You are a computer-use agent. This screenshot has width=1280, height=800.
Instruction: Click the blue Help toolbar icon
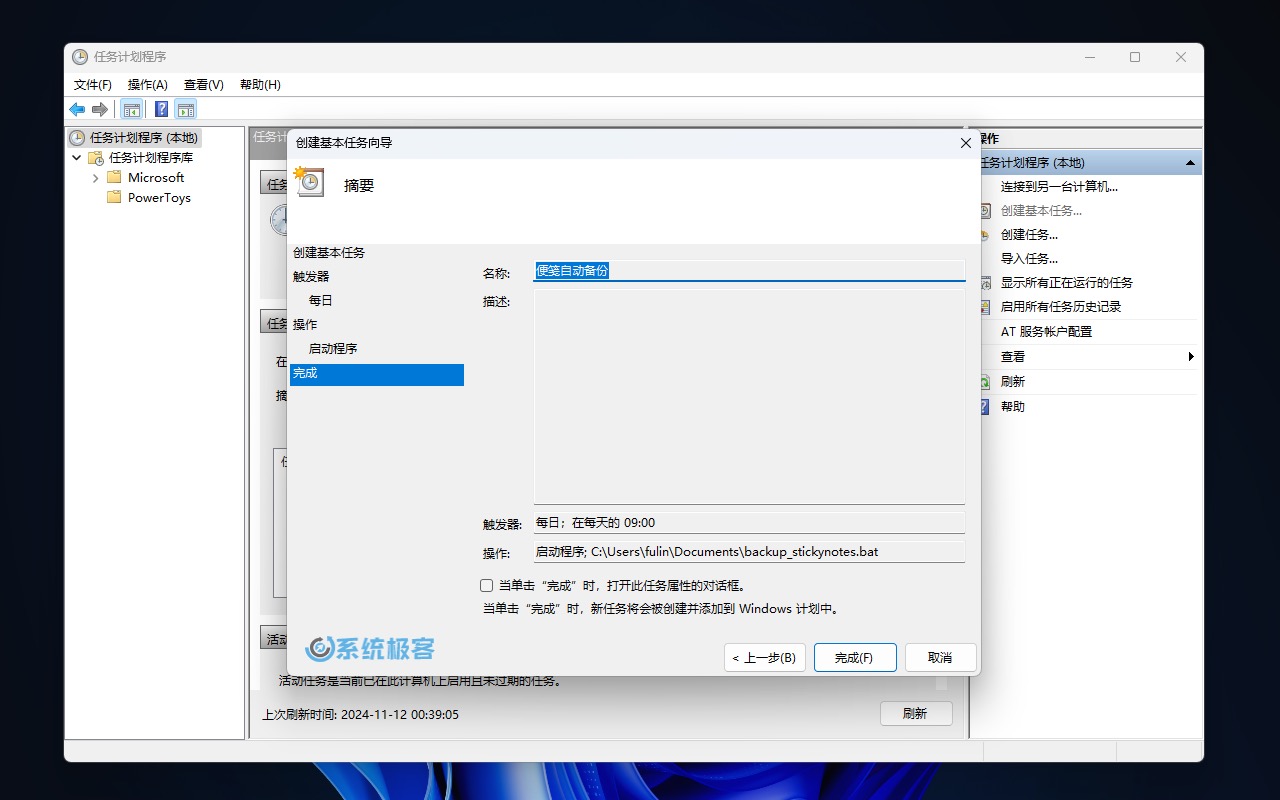point(161,109)
